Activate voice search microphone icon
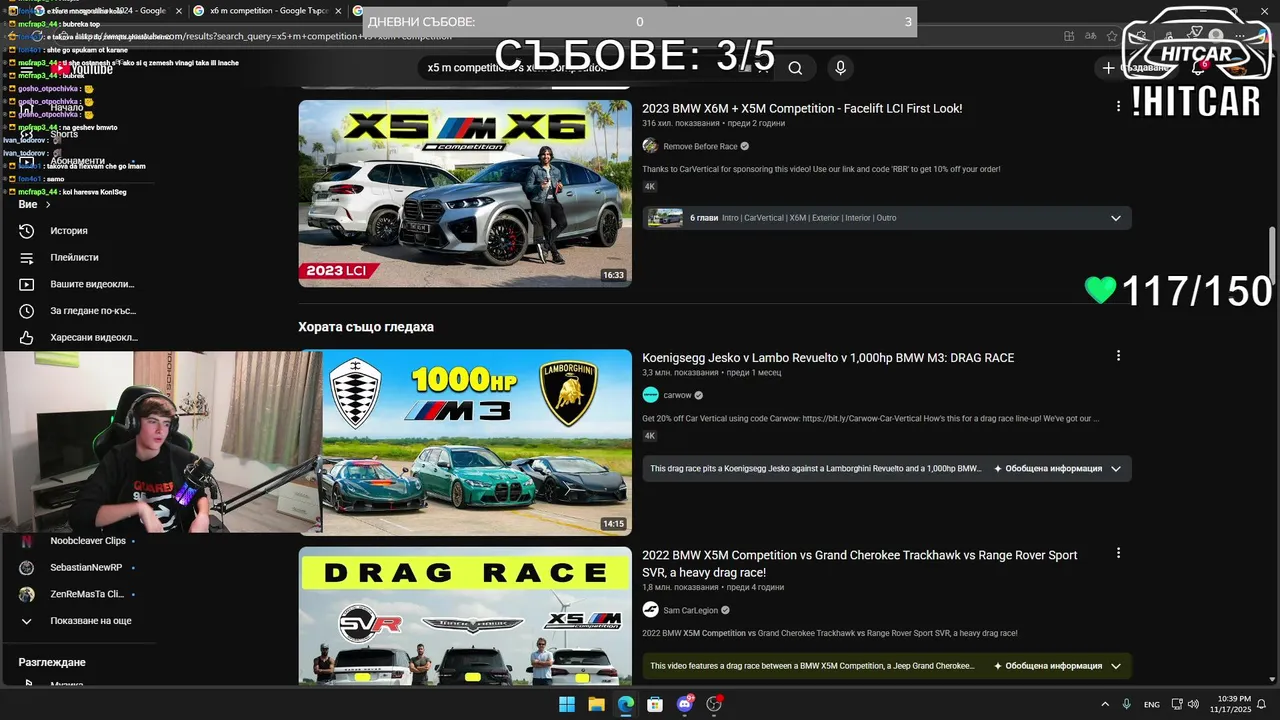 (840, 68)
